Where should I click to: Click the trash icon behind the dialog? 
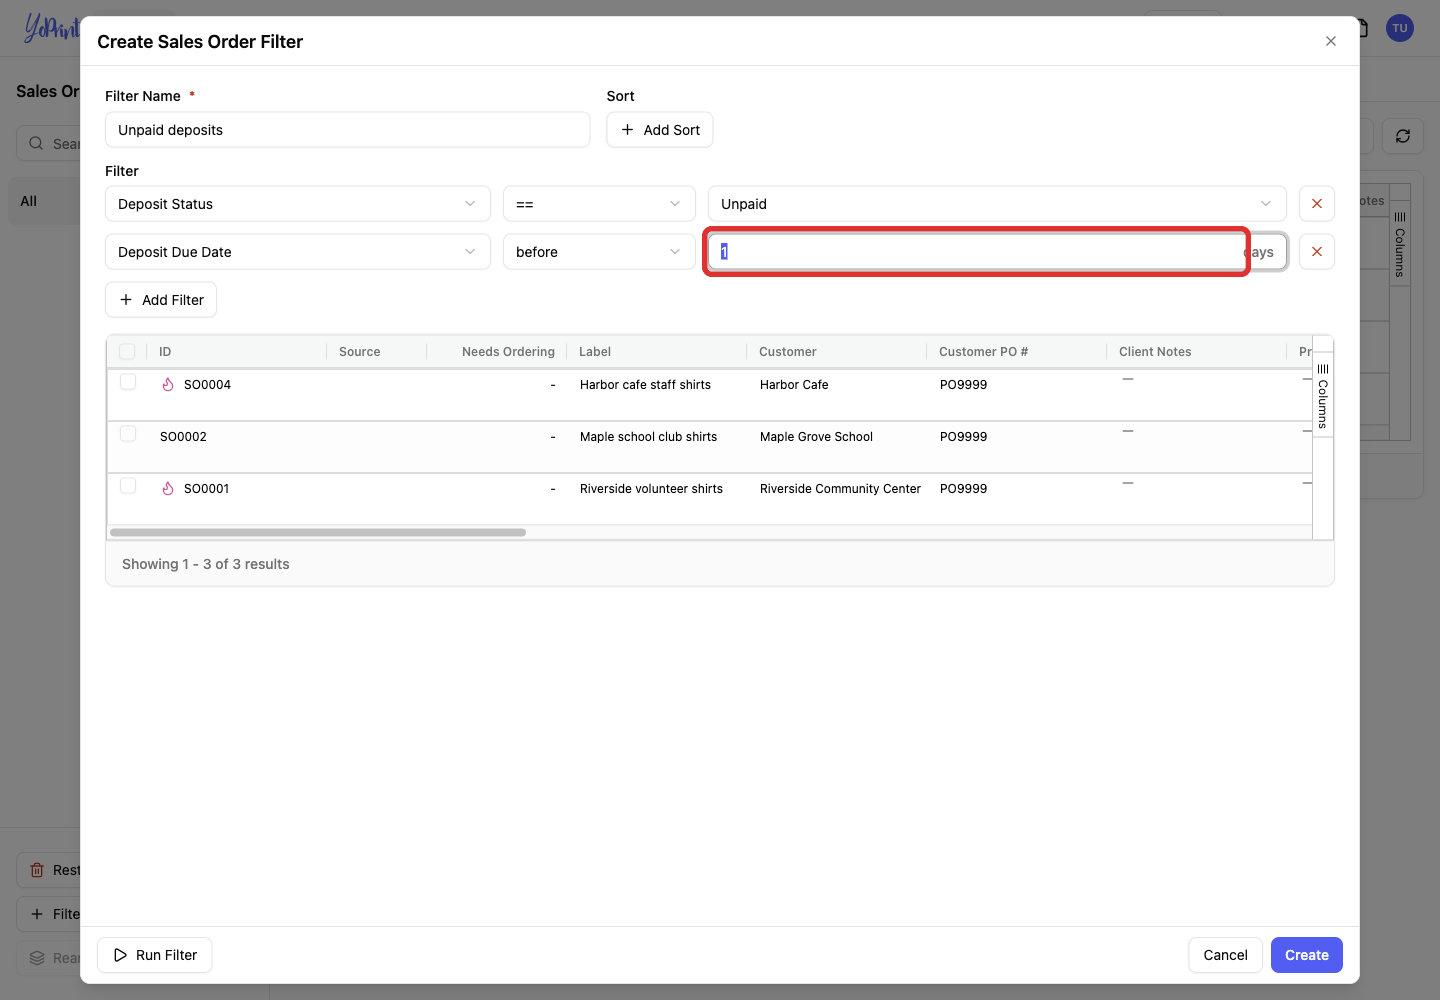click(x=37, y=870)
